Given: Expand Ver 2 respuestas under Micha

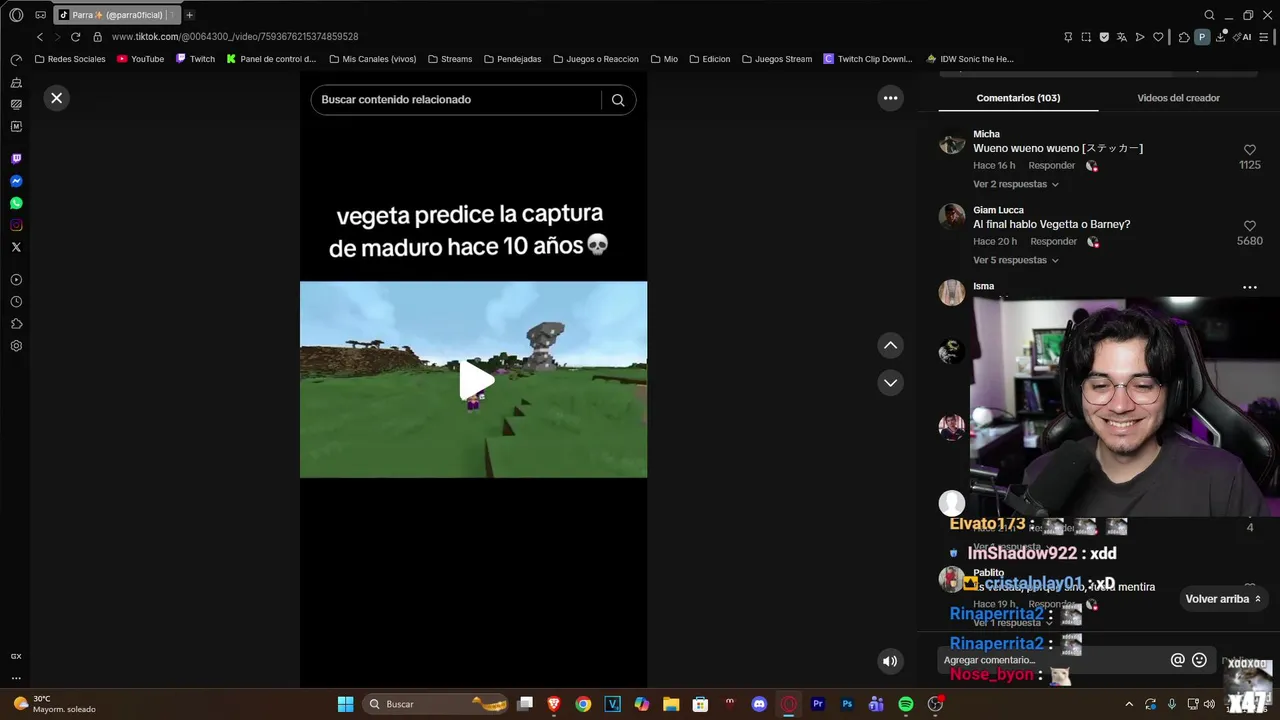Looking at the screenshot, I should point(1015,184).
